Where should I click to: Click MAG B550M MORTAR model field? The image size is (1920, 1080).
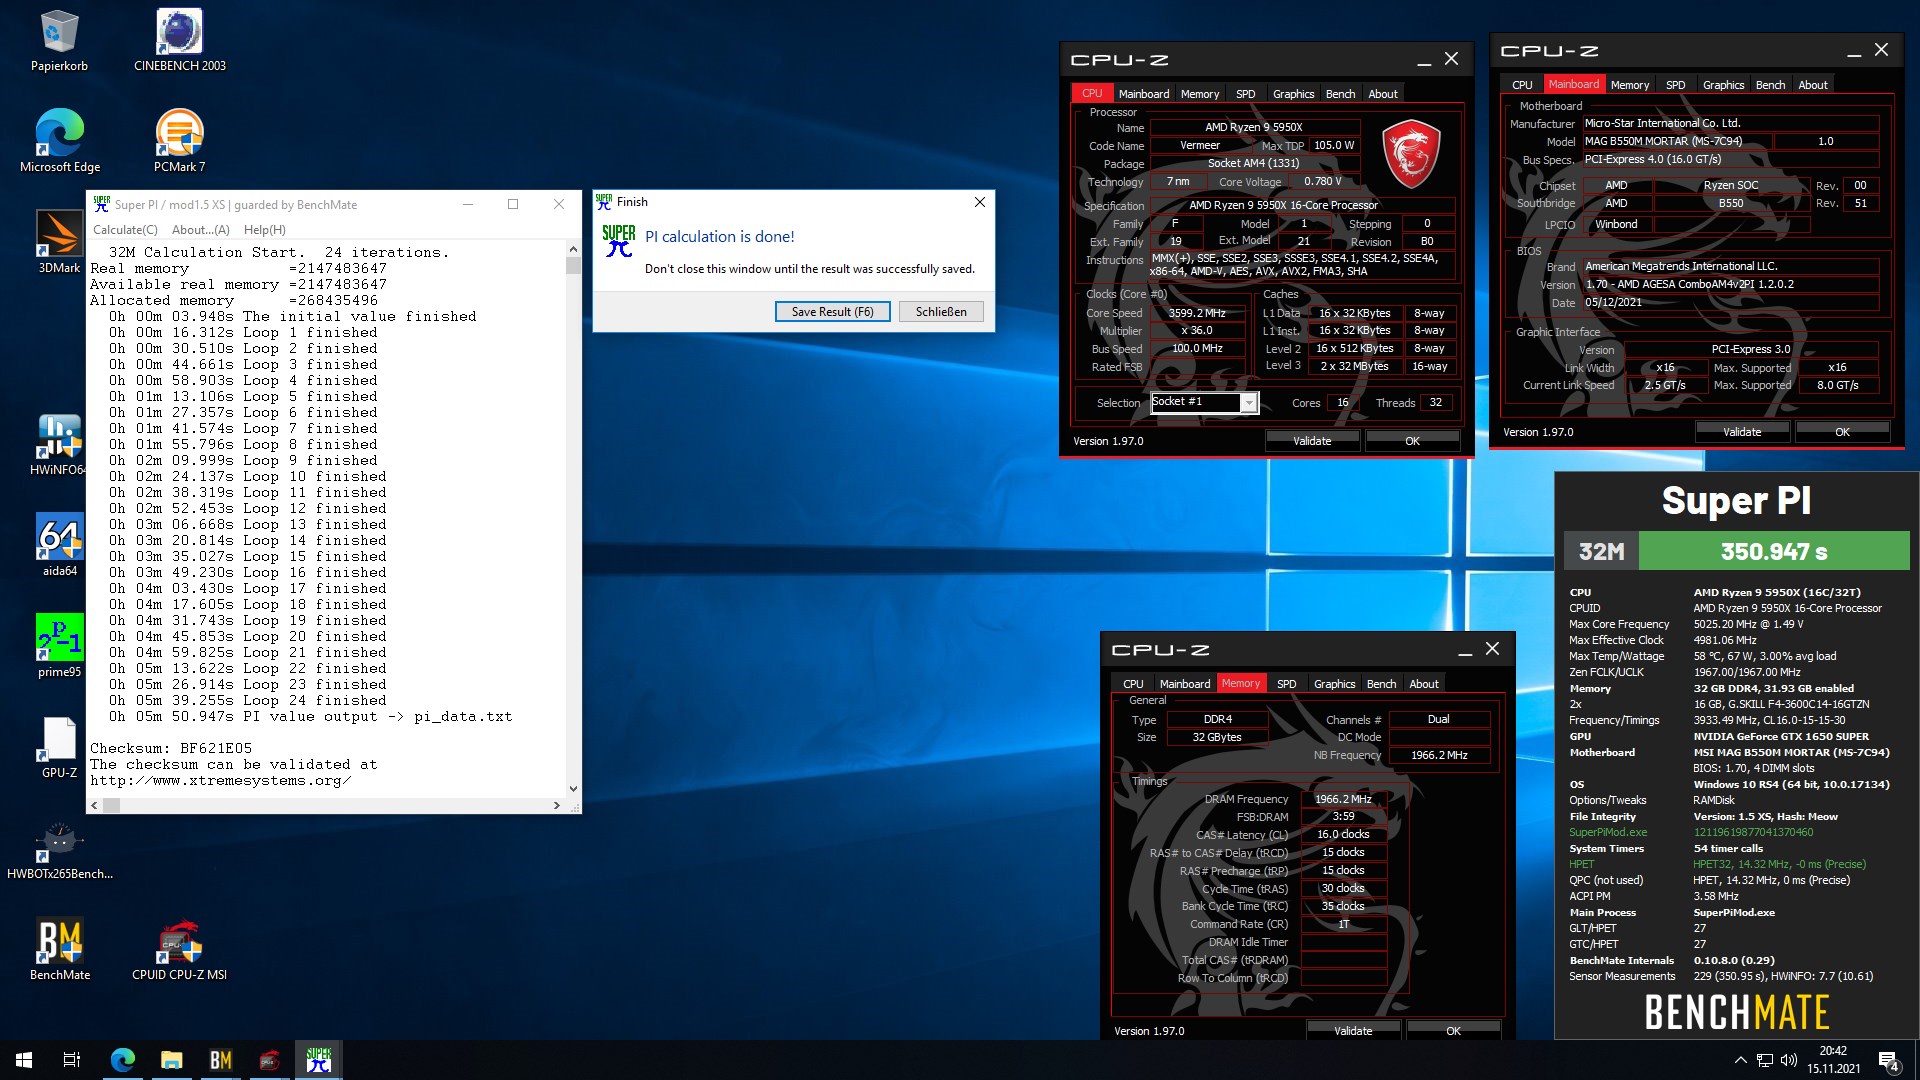point(1679,141)
